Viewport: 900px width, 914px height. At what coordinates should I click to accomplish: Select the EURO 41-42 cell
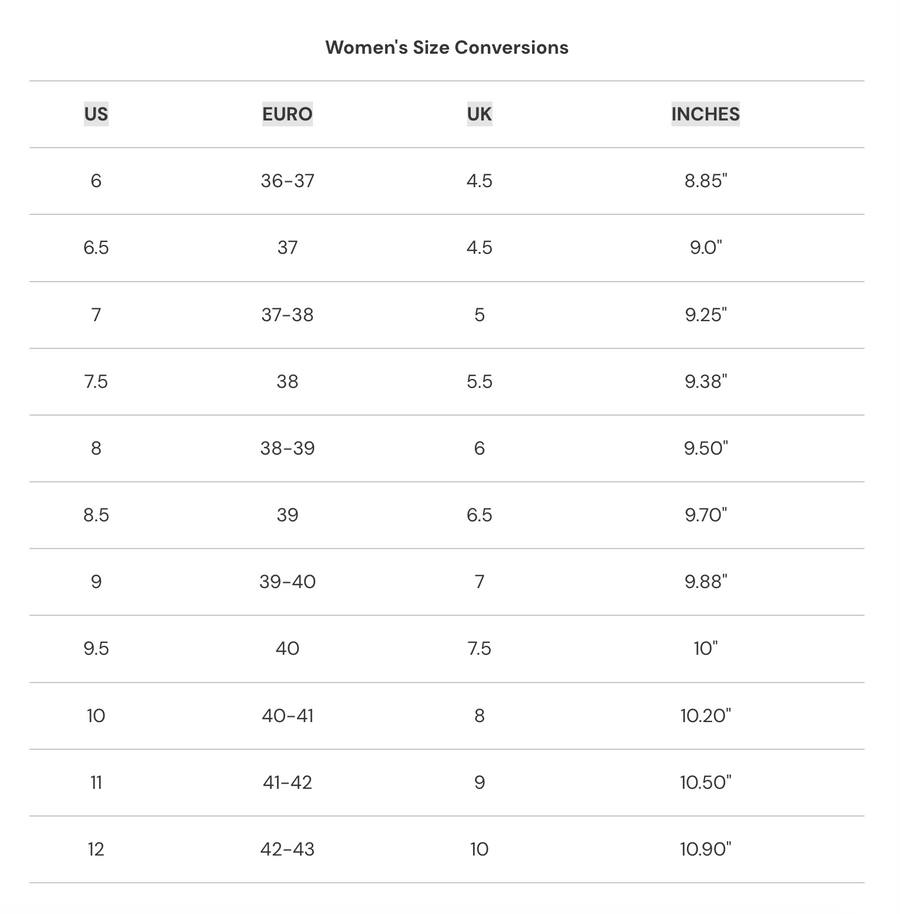[287, 782]
